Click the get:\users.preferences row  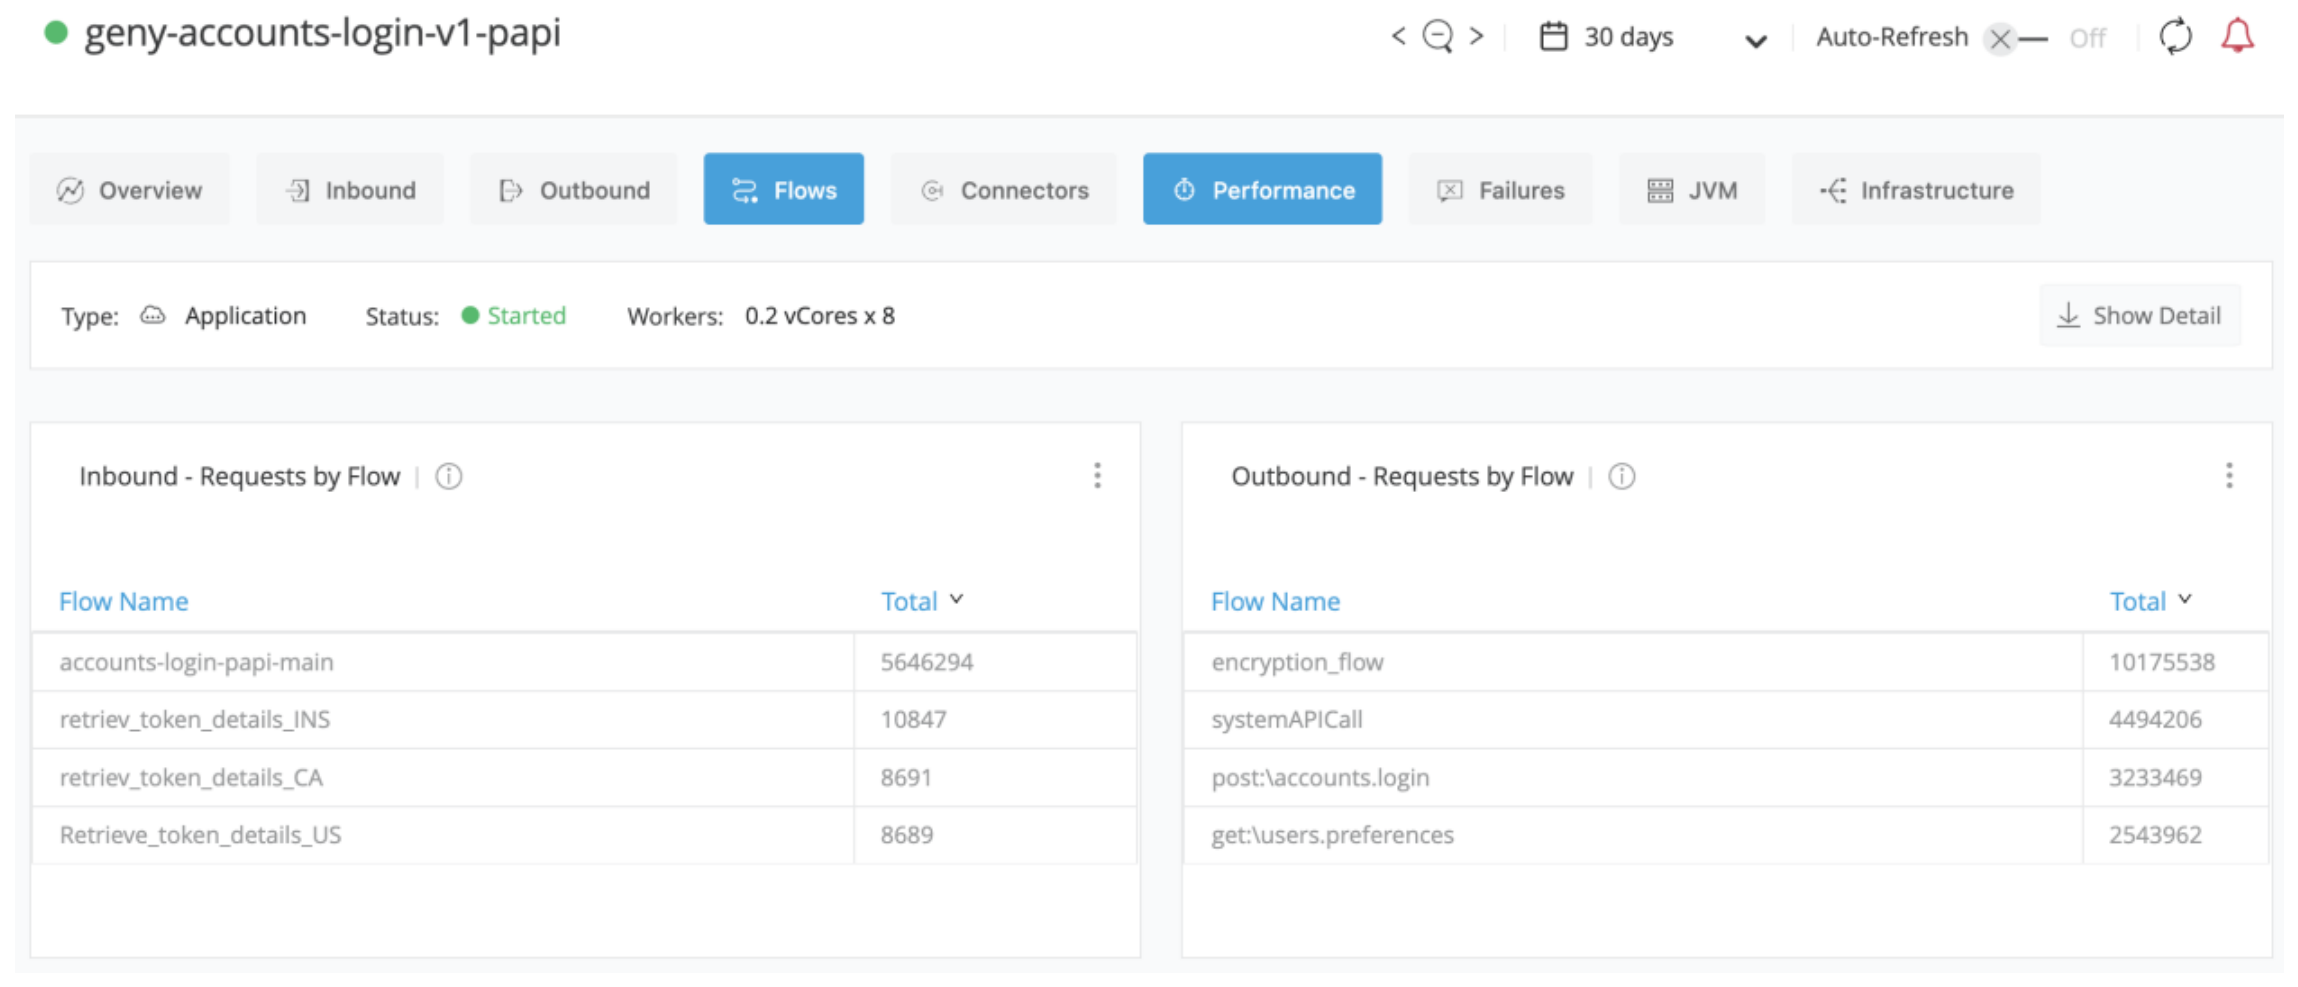(1726, 835)
